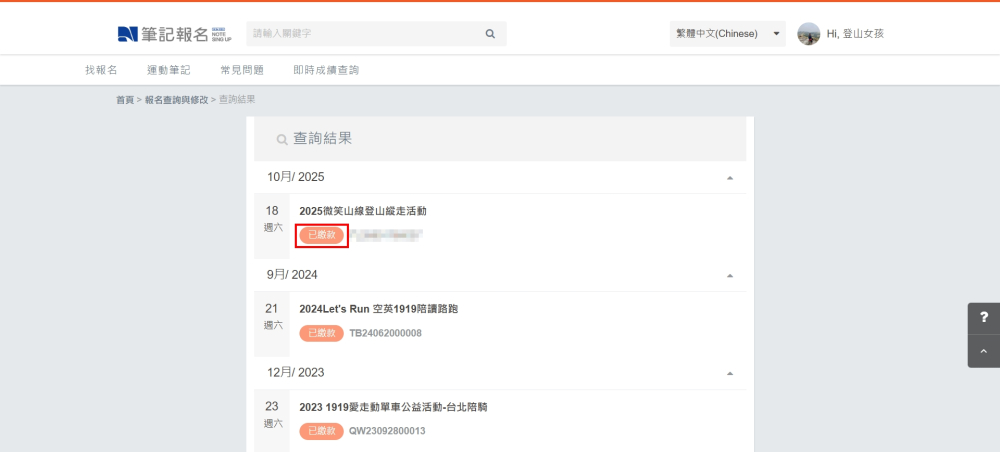Click the 首頁 breadcrumb link
Viewport: 1000px width, 452px height.
click(x=124, y=100)
